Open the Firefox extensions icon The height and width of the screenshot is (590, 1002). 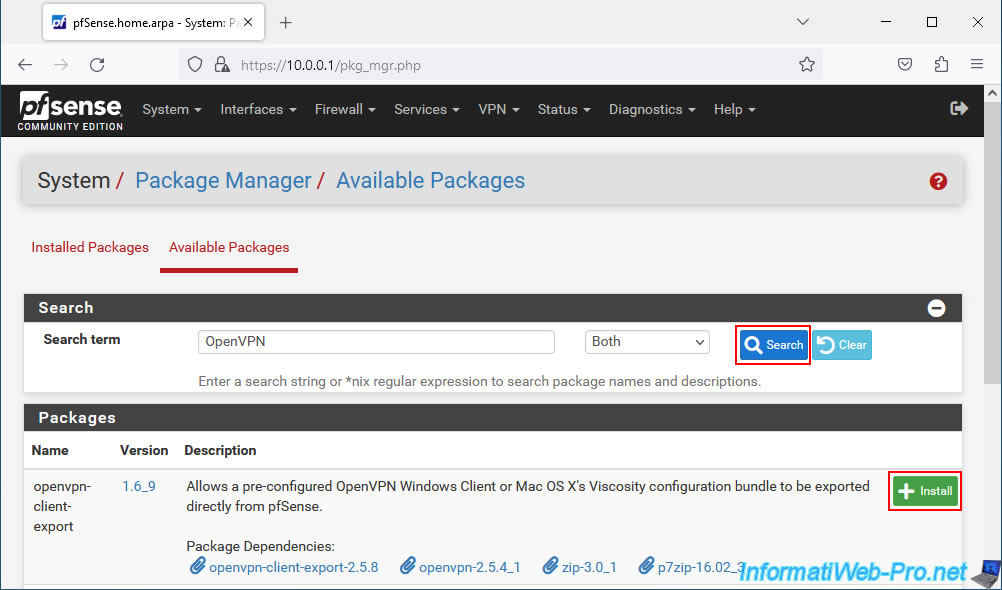point(941,65)
